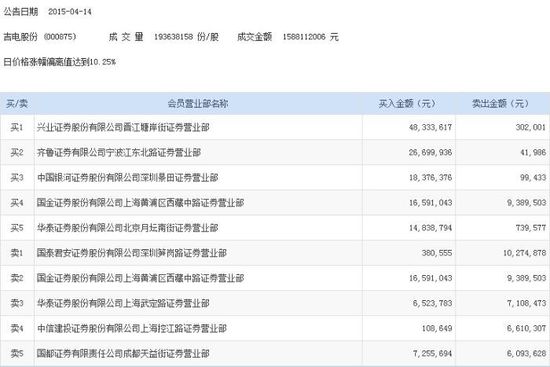Viewport: 550px width, 367px height.
Task: Select the 买3 row label
Action: 17,178
